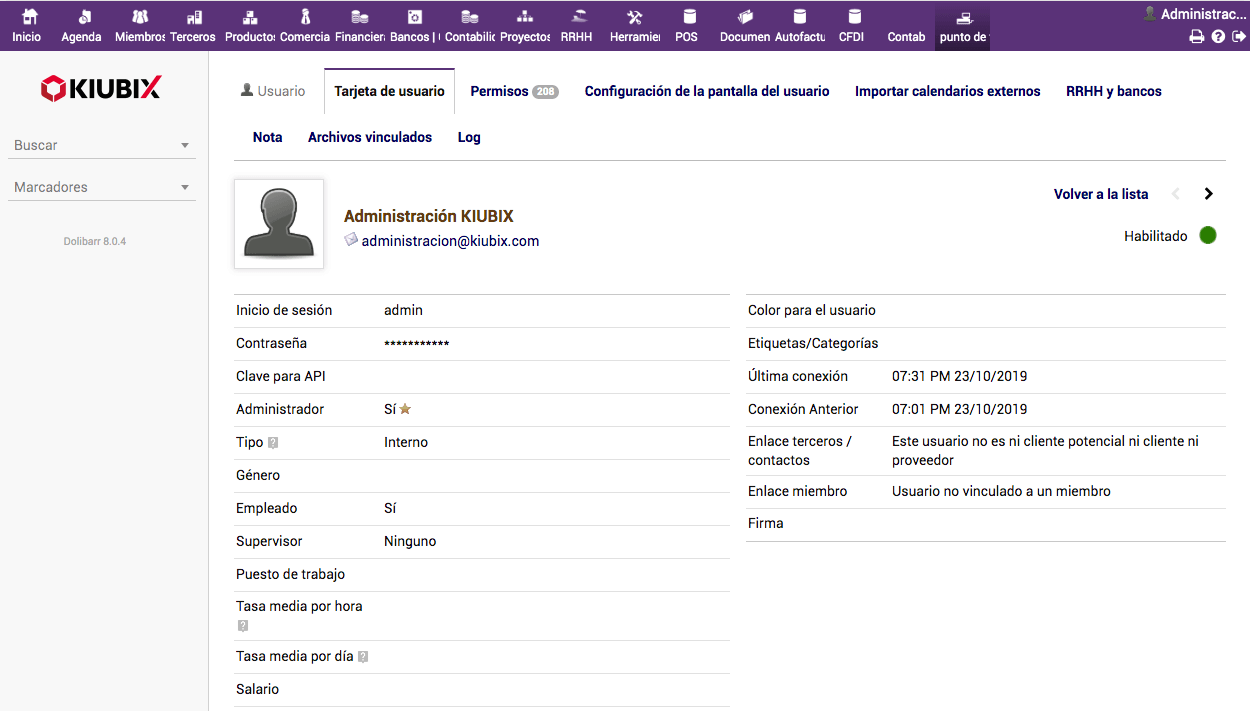Open the Administrador user menu at top right
The width and height of the screenshot is (1250, 711).
tap(1195, 14)
